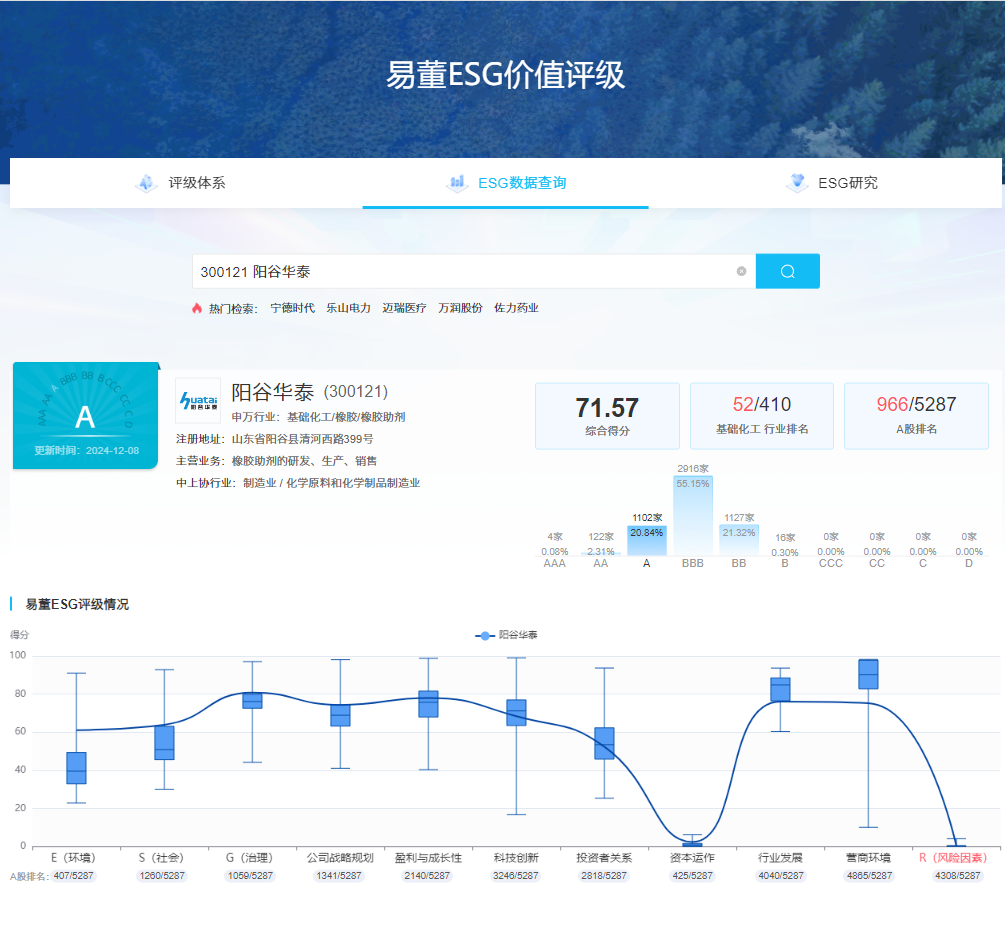Viewport: 1005px width, 931px height.
Task: Click the 注册地址 address line
Action: [x=275, y=439]
